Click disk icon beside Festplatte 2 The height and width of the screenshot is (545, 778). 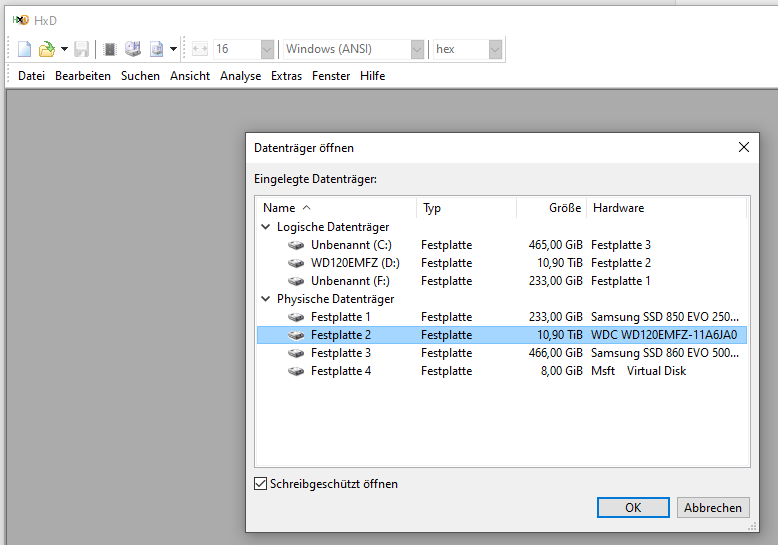(296, 336)
